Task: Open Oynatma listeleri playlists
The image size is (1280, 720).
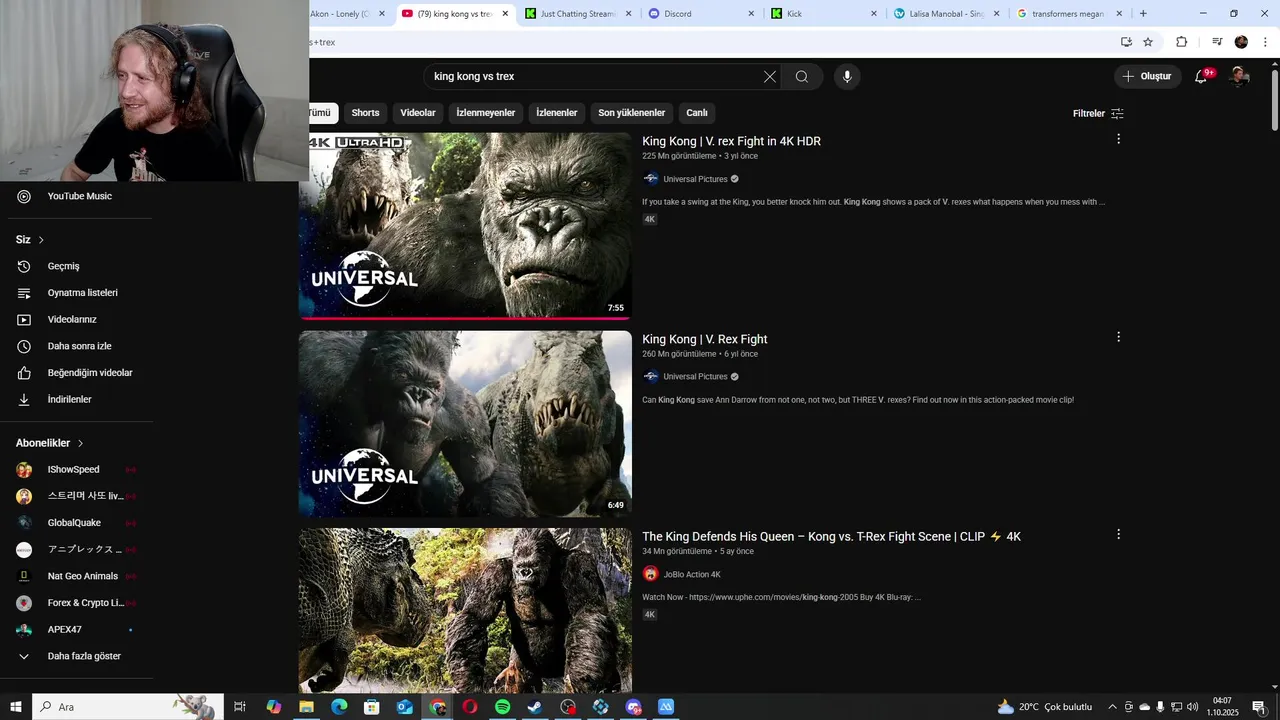Action: [80, 293]
